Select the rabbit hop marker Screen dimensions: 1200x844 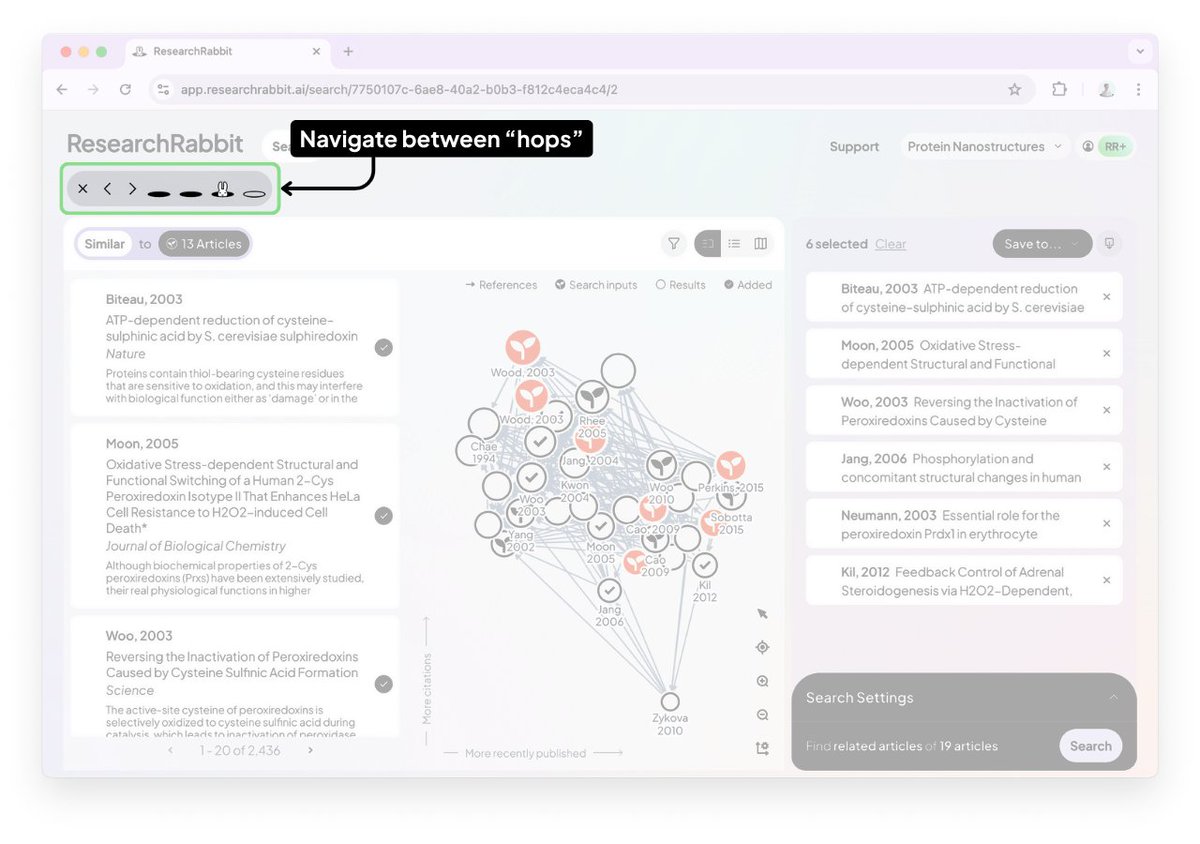[222, 188]
